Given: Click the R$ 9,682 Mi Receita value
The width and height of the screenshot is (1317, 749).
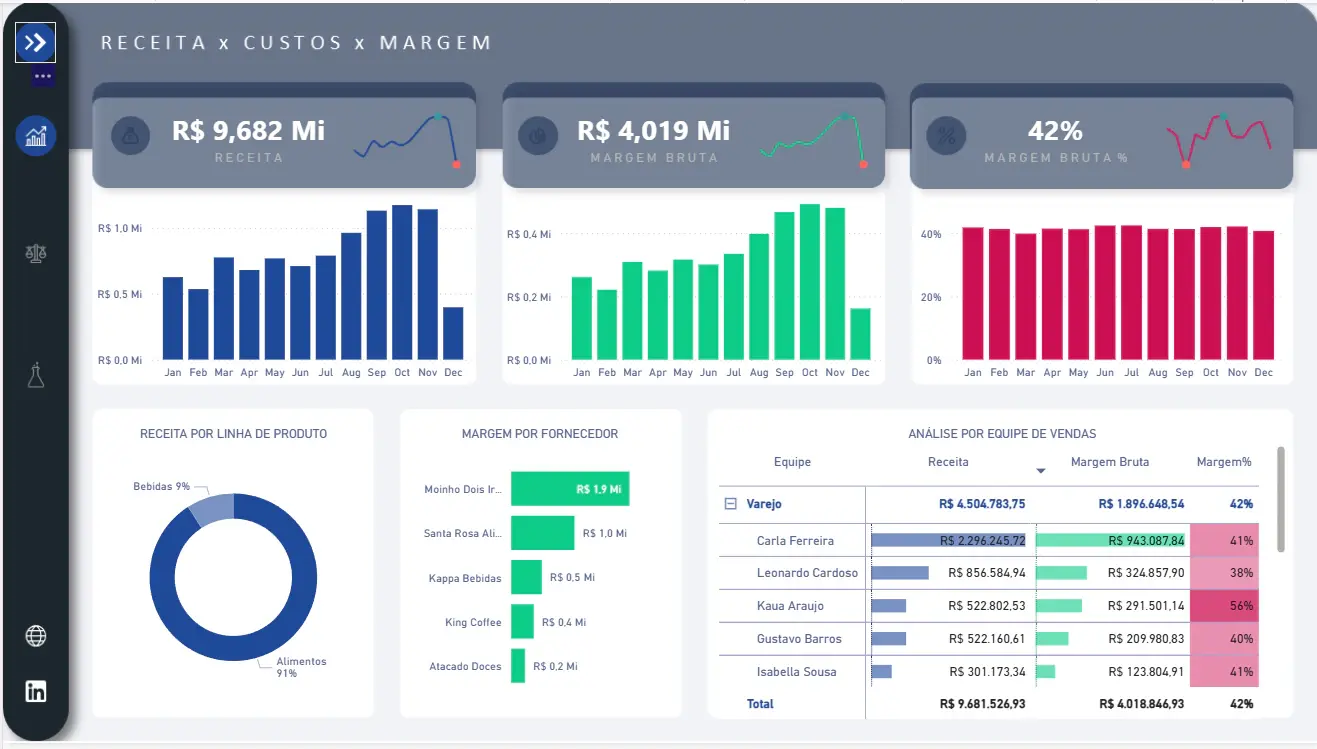Looking at the screenshot, I should (x=248, y=130).
